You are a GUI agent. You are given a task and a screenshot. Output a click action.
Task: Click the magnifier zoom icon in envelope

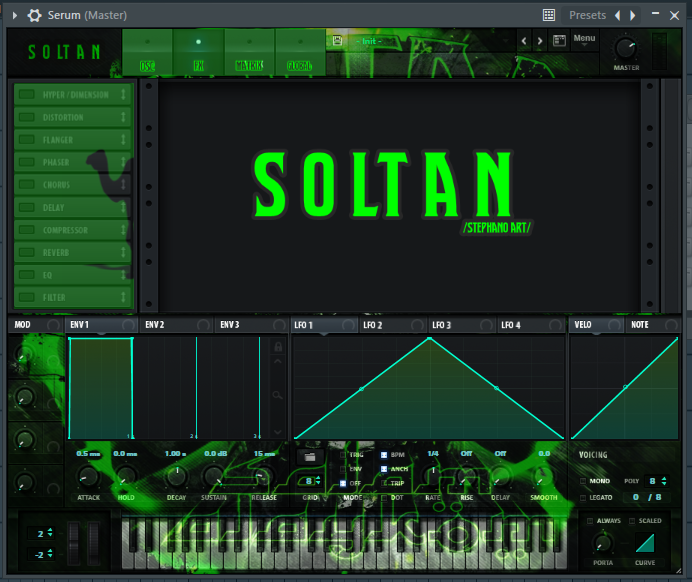pos(278,395)
